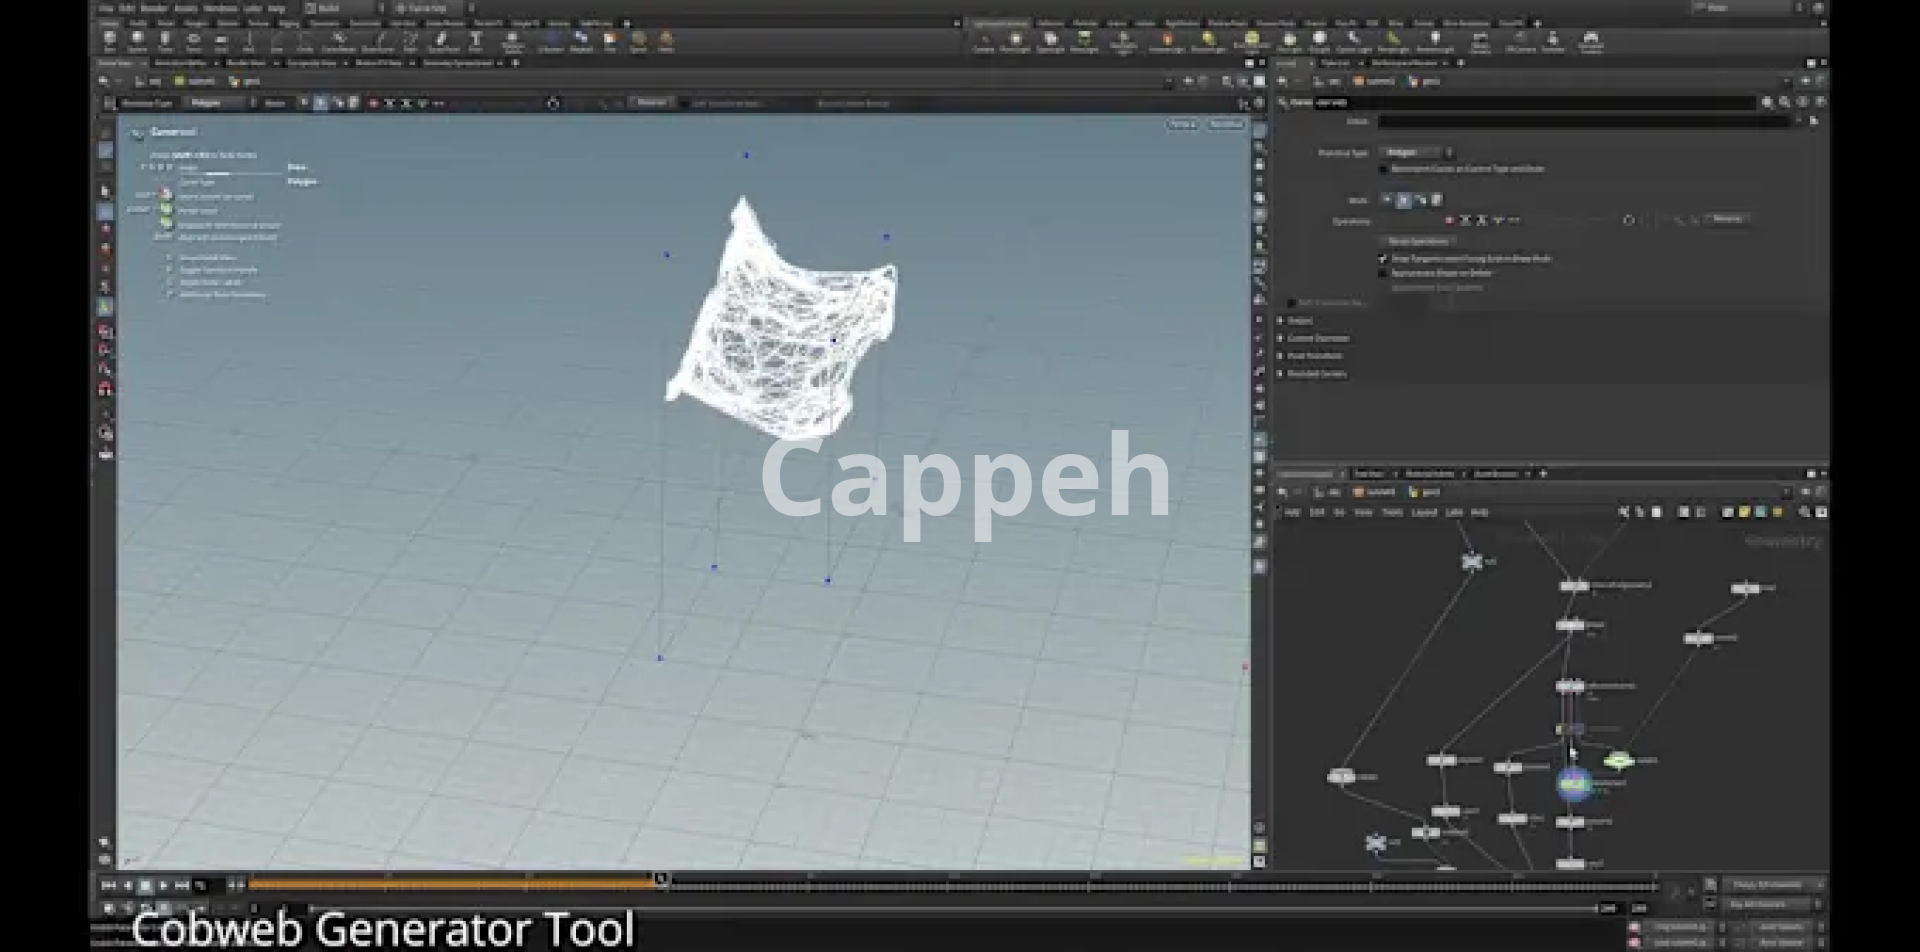1920x952 pixels.
Task: Click the green node in network view
Action: [1619, 761]
